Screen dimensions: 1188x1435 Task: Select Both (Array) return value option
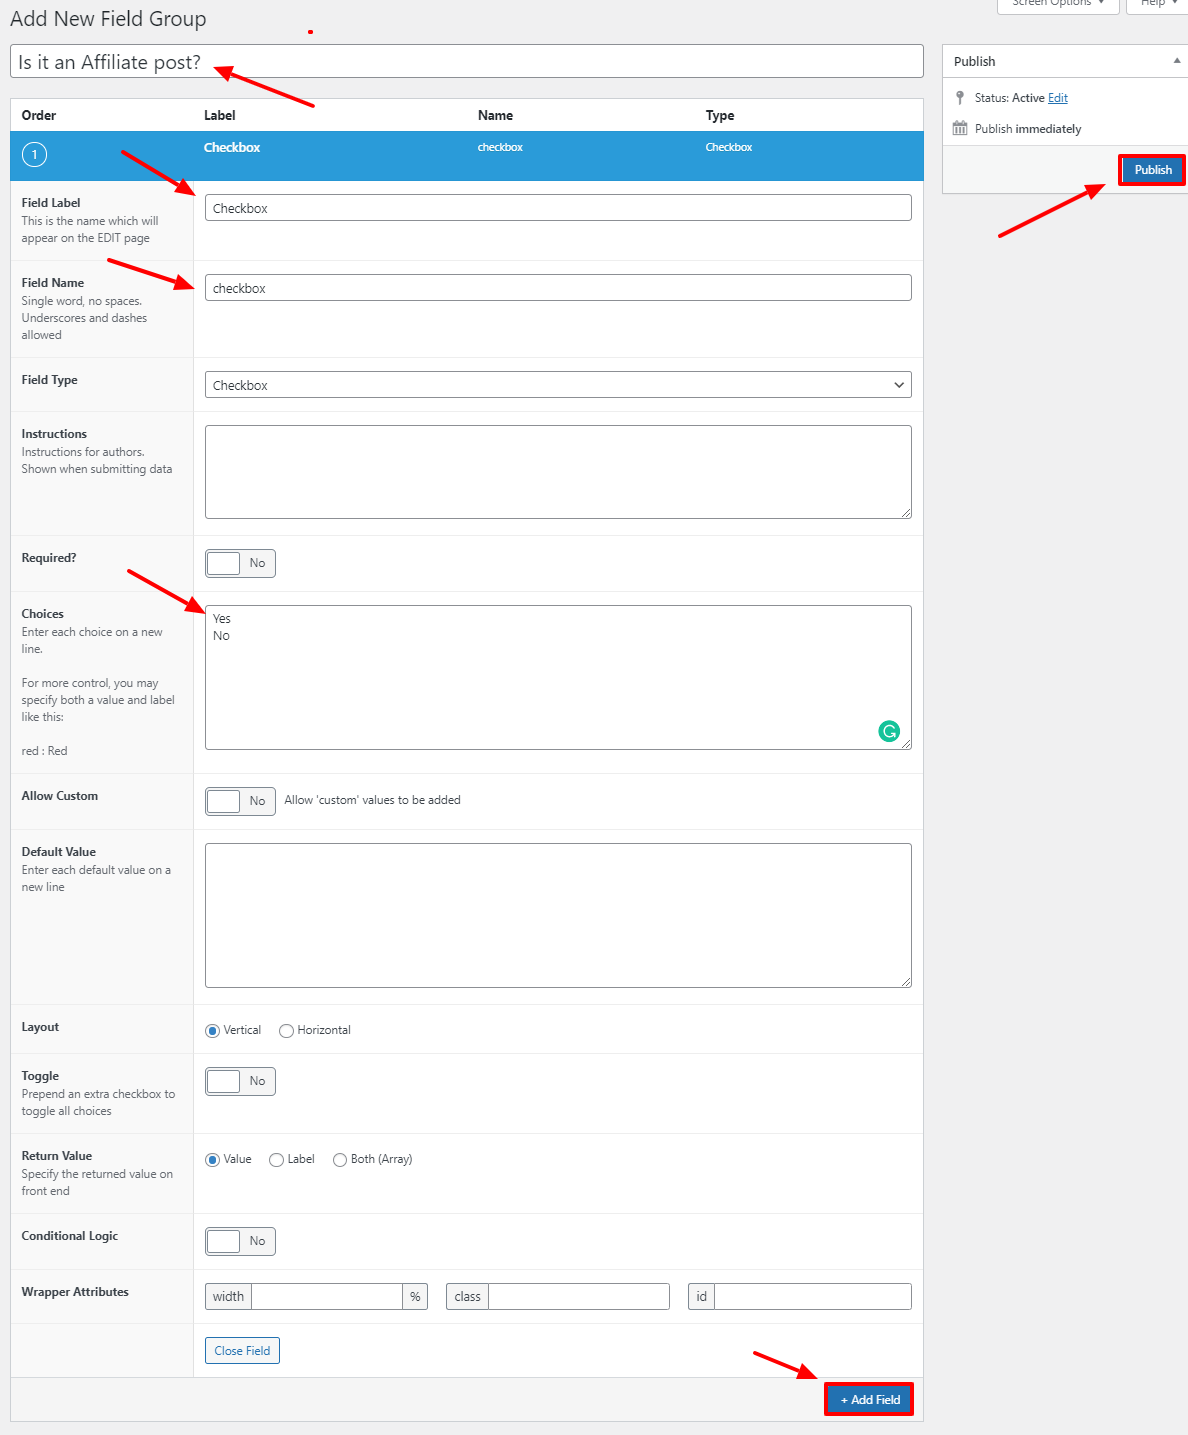coord(340,1160)
